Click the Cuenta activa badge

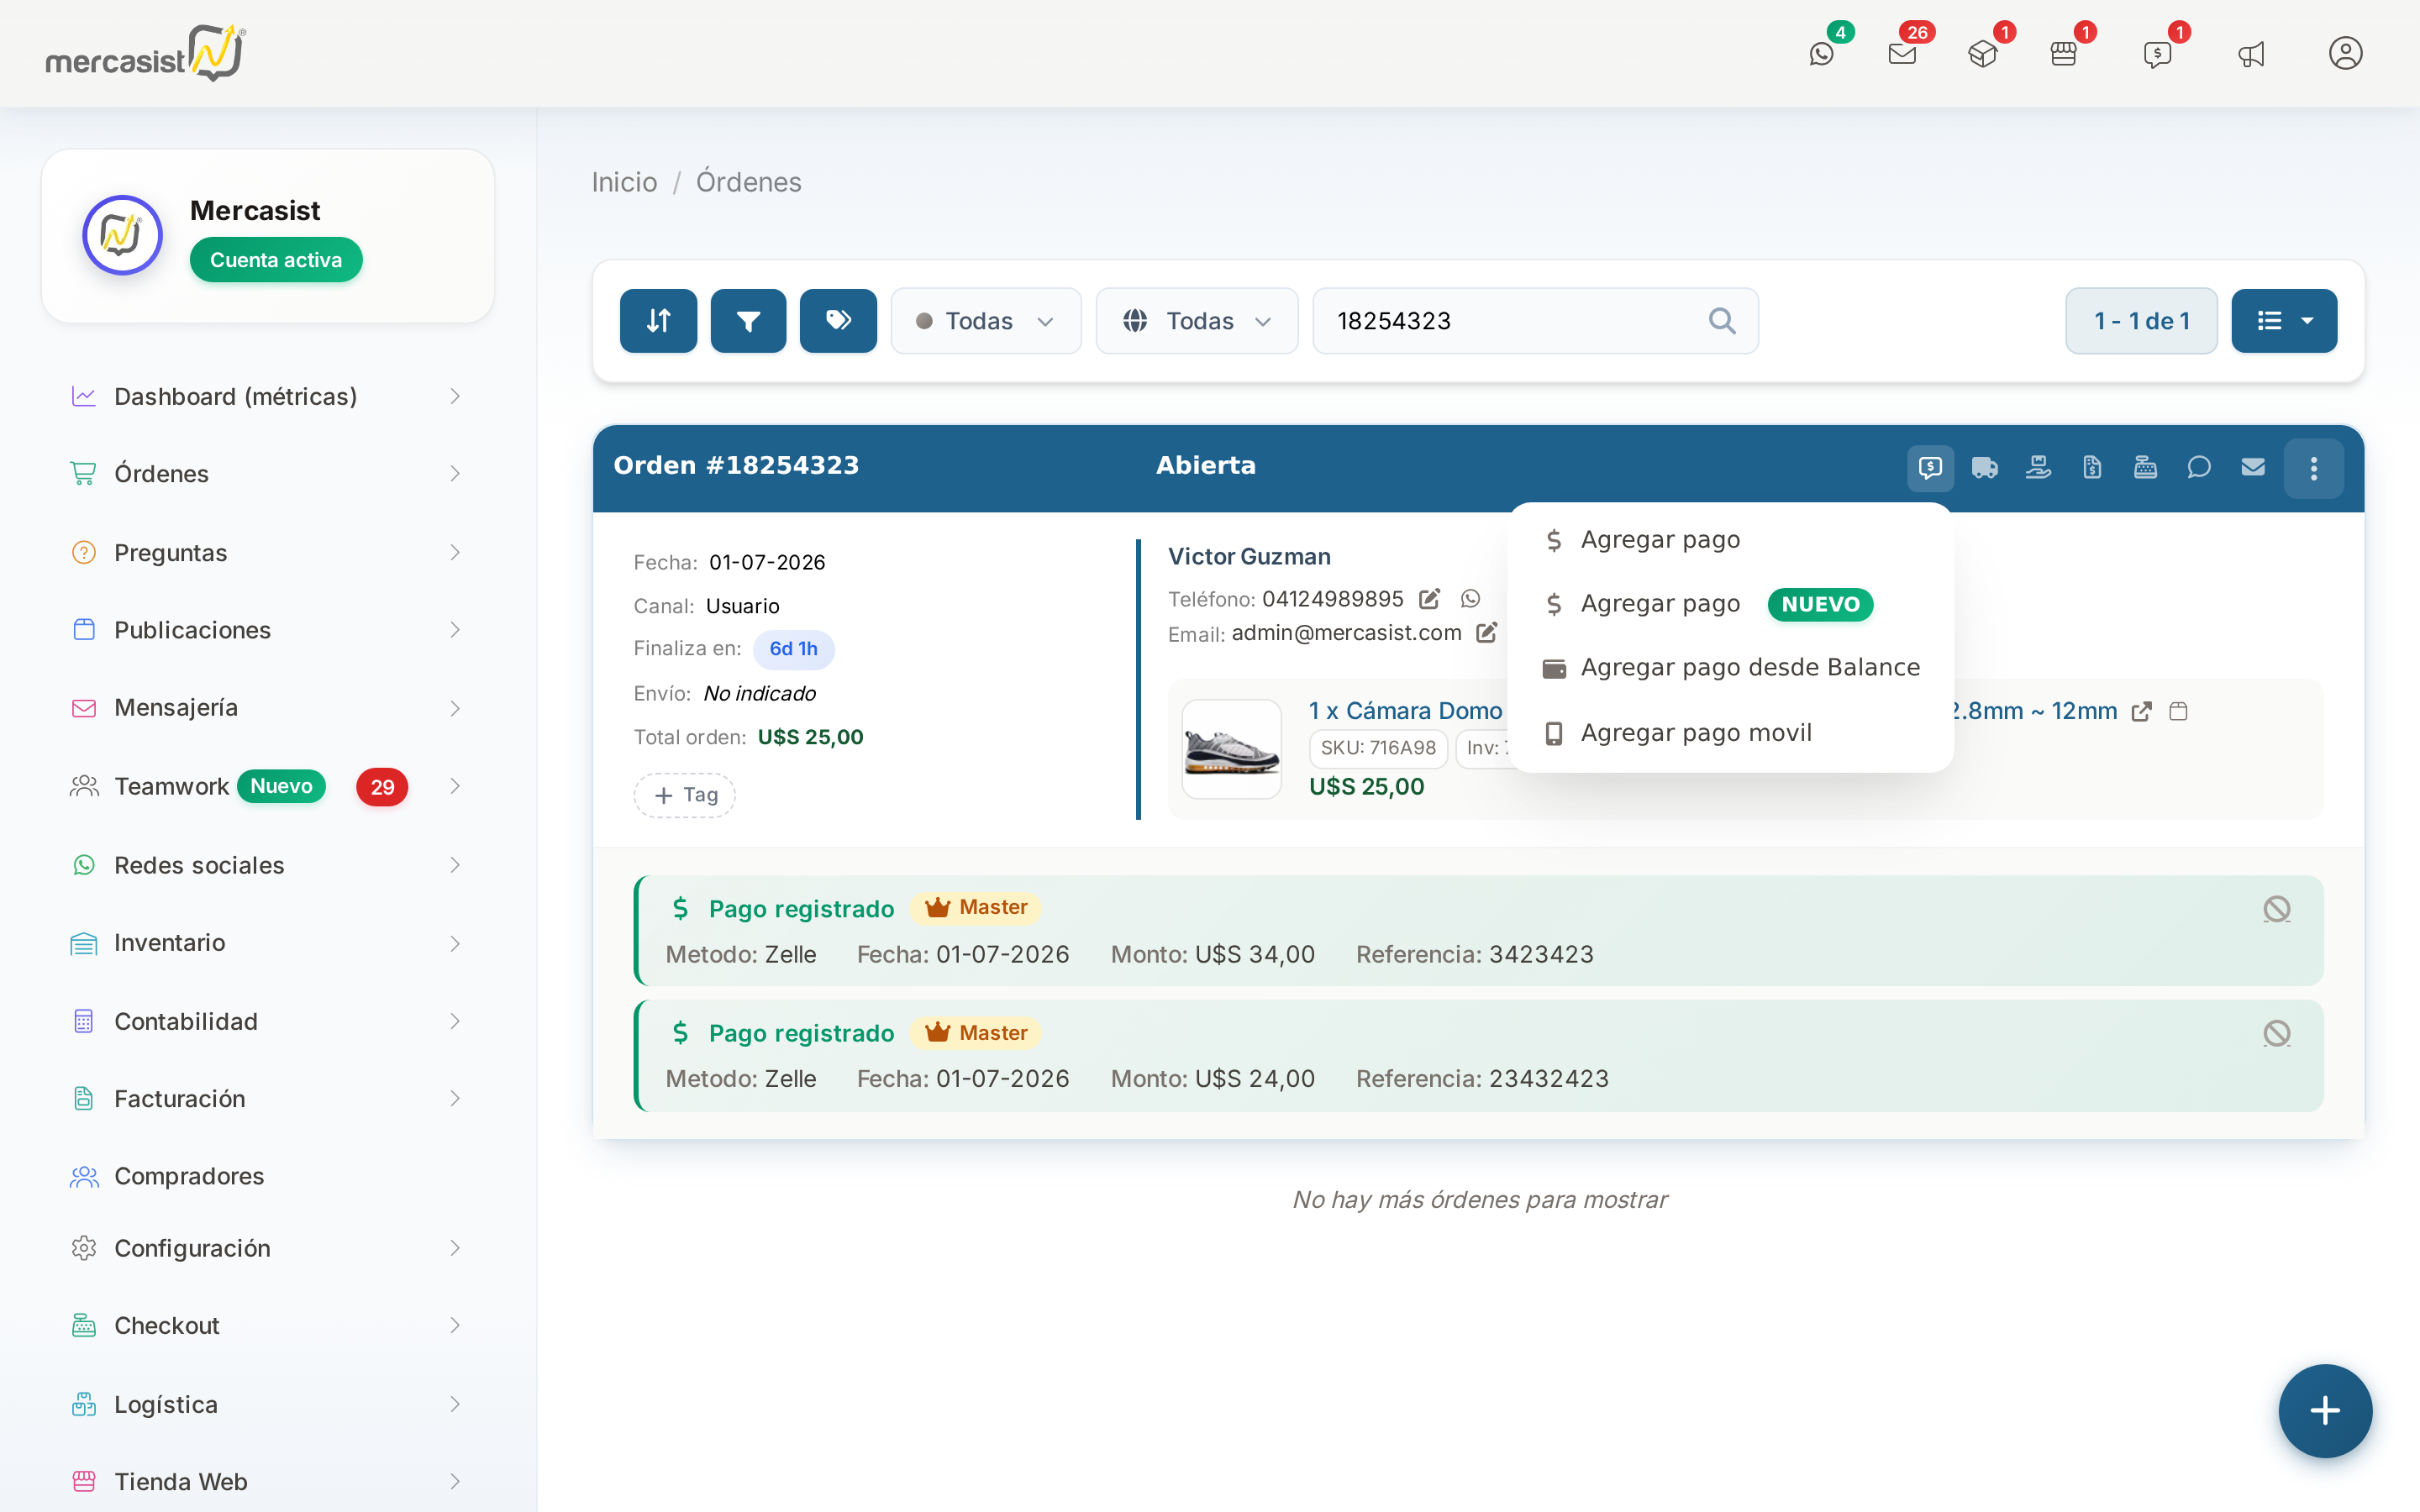click(x=276, y=260)
